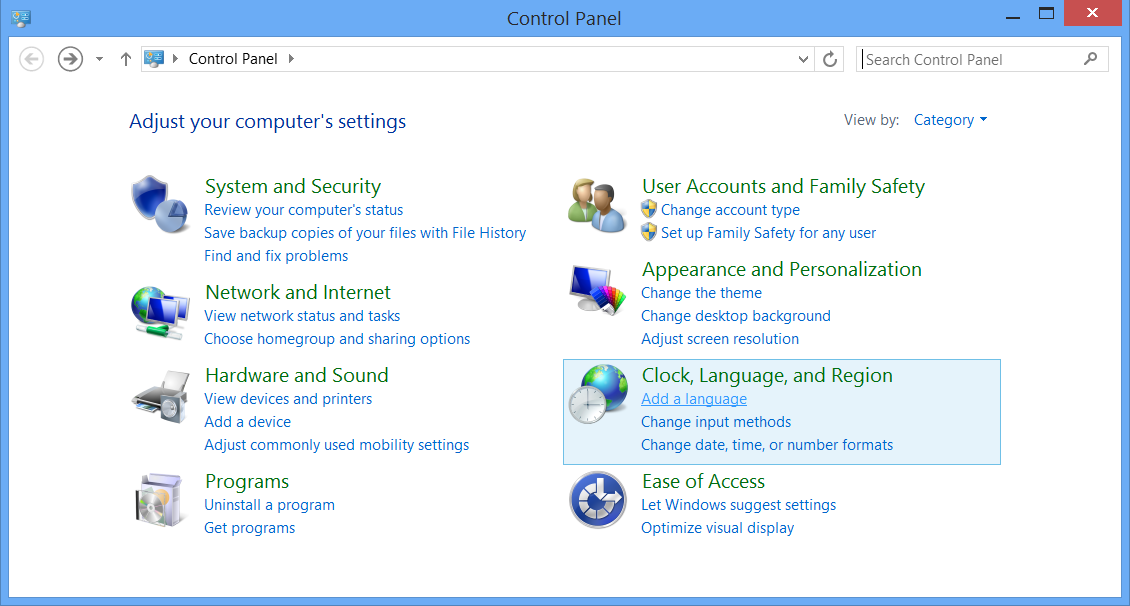Open User Accounts people icon
Viewport: 1130px width, 606px height.
pos(597,205)
